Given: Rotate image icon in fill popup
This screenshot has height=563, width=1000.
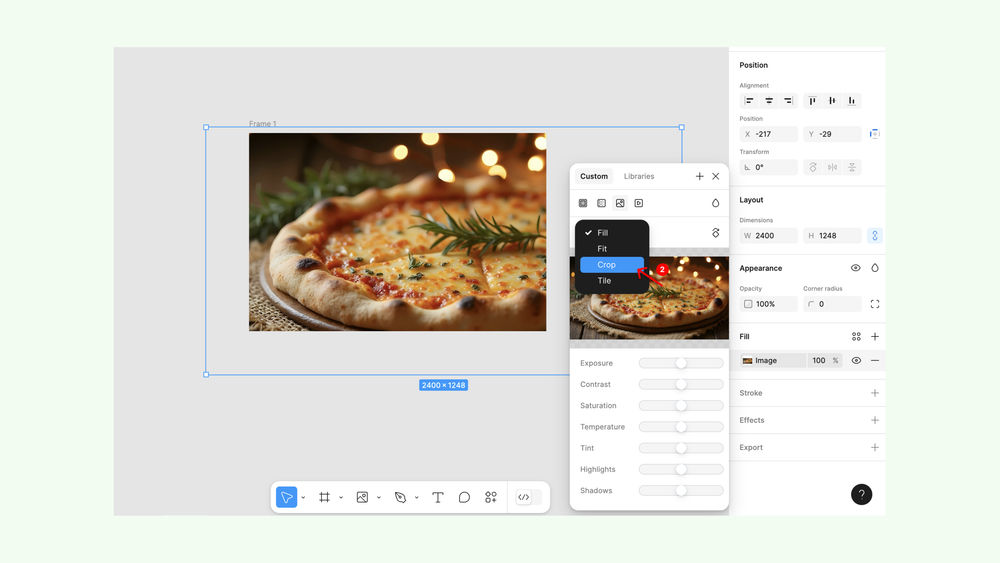Looking at the screenshot, I should coord(716,233).
